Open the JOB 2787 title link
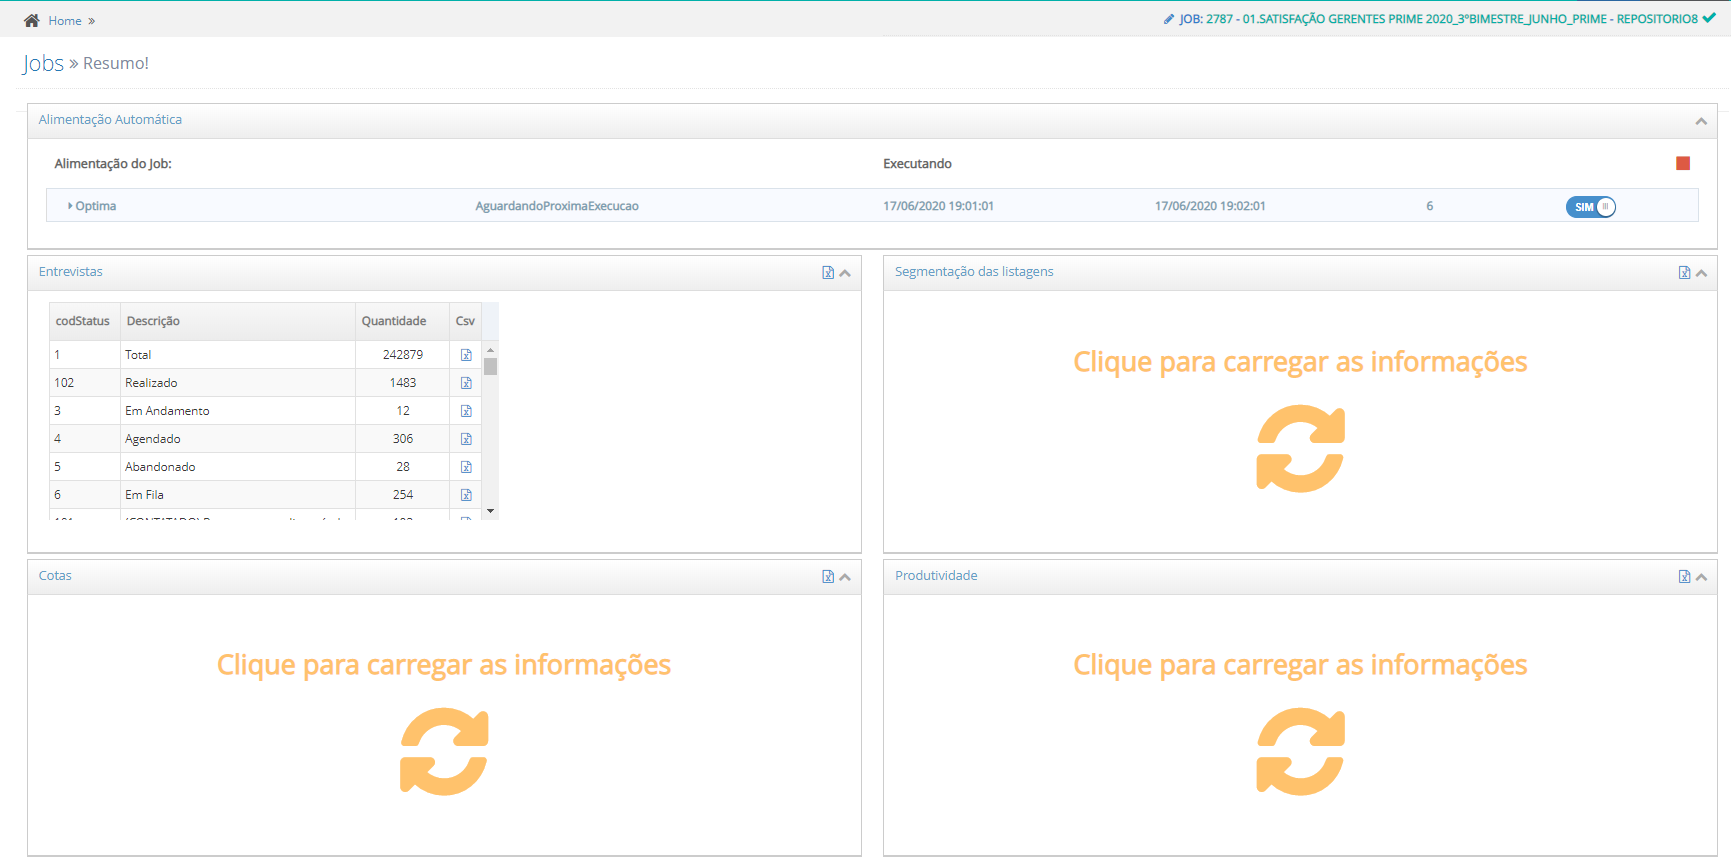Screen dimensions: 1731x865 [x=1438, y=19]
